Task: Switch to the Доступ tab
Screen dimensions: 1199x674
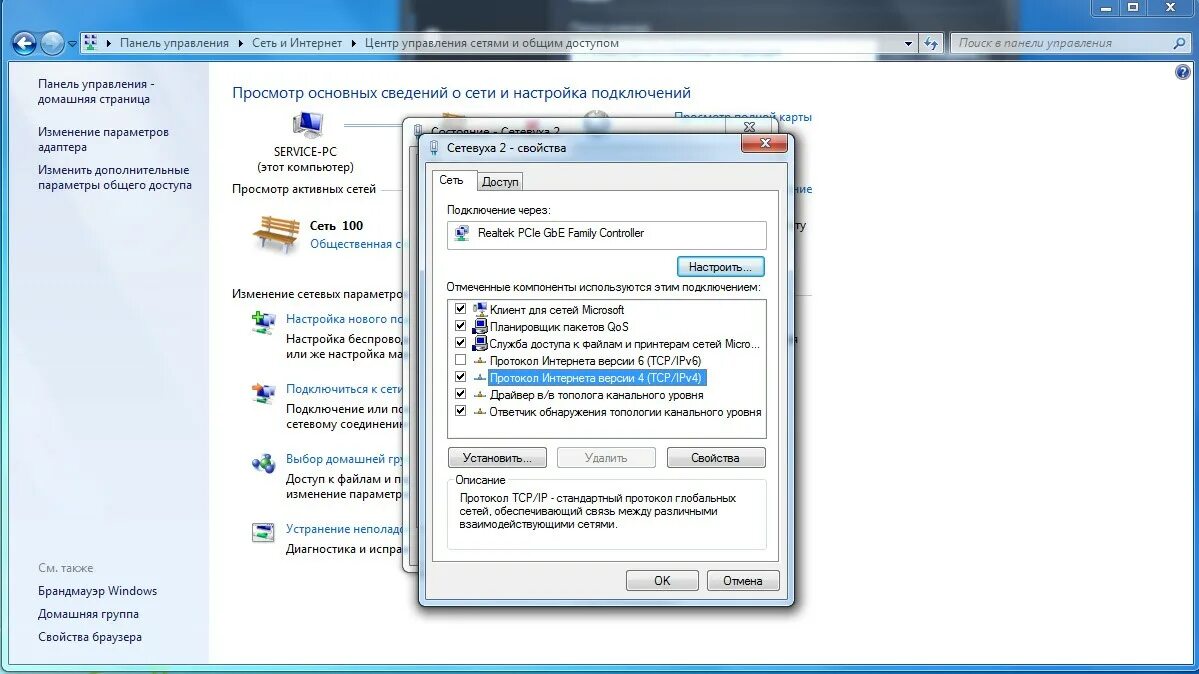Action: pos(500,181)
